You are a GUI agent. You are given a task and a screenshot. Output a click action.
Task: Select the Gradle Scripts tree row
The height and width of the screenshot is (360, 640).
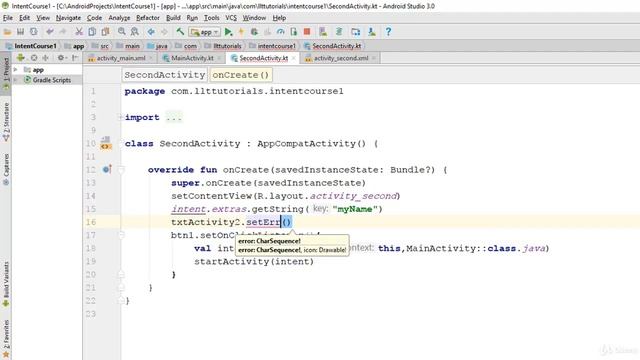click(x=47, y=80)
